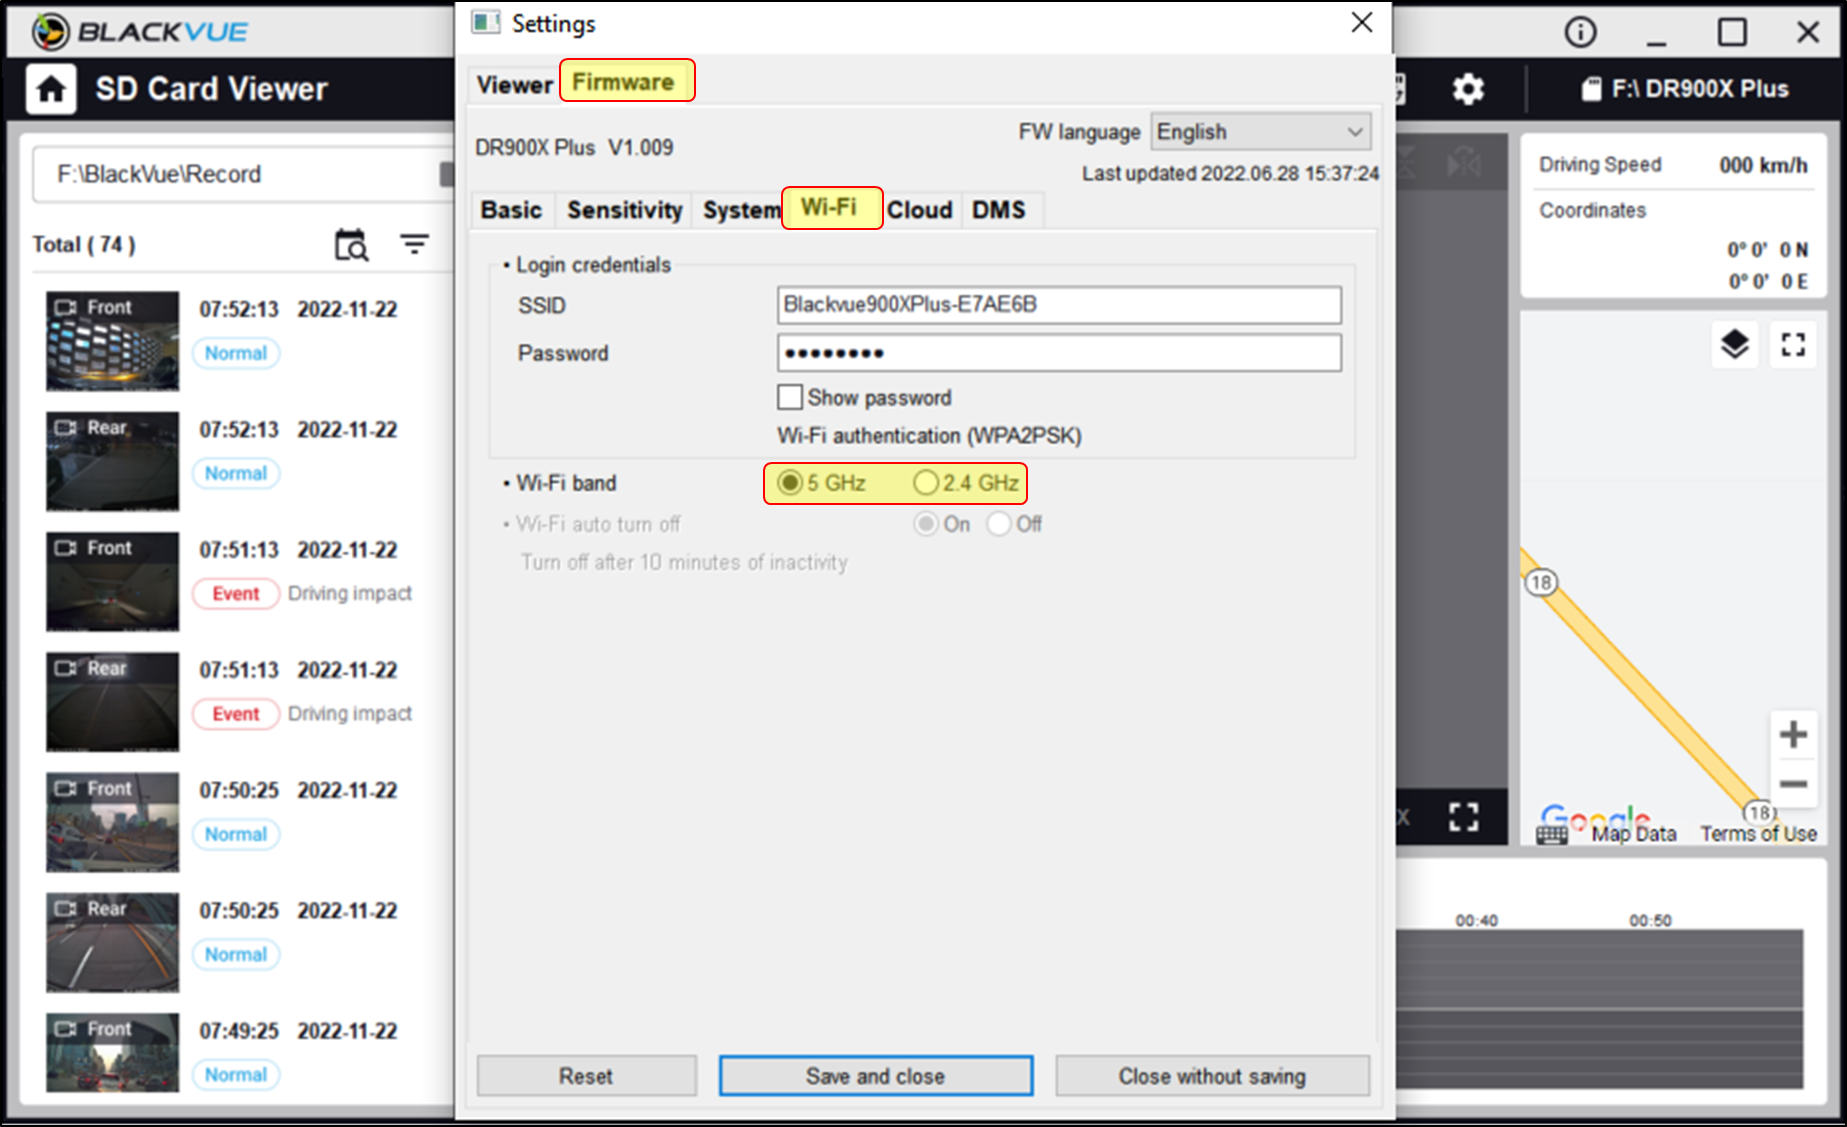Open Front recording thumbnail at 07:49:25
Image resolution: width=1847 pixels, height=1127 pixels.
click(113, 1052)
